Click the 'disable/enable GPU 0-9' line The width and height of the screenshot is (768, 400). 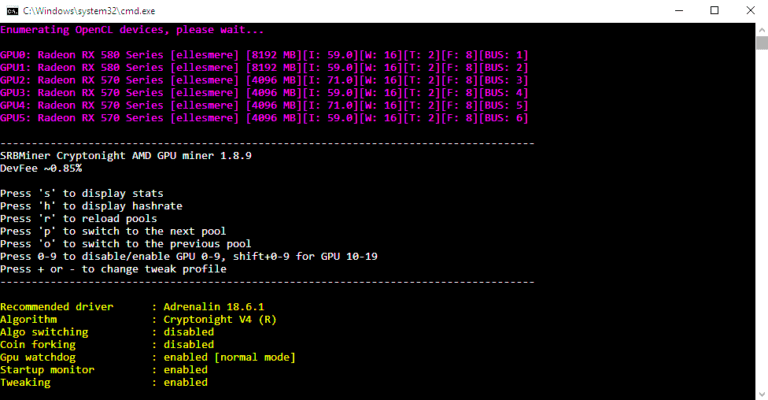189,257
